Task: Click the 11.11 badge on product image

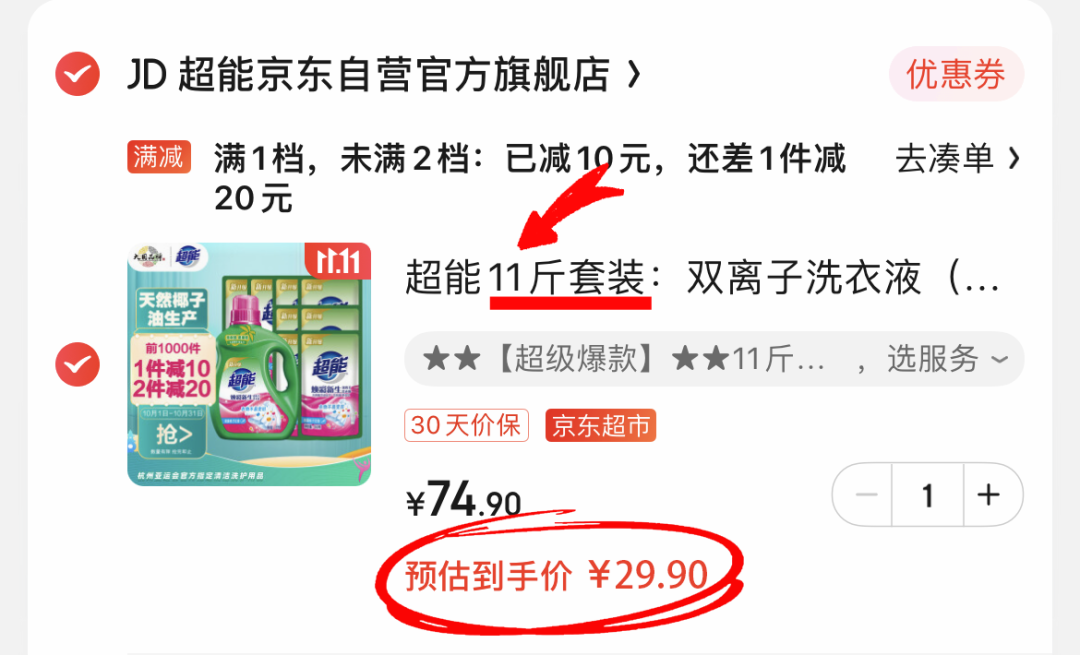Action: [338, 260]
